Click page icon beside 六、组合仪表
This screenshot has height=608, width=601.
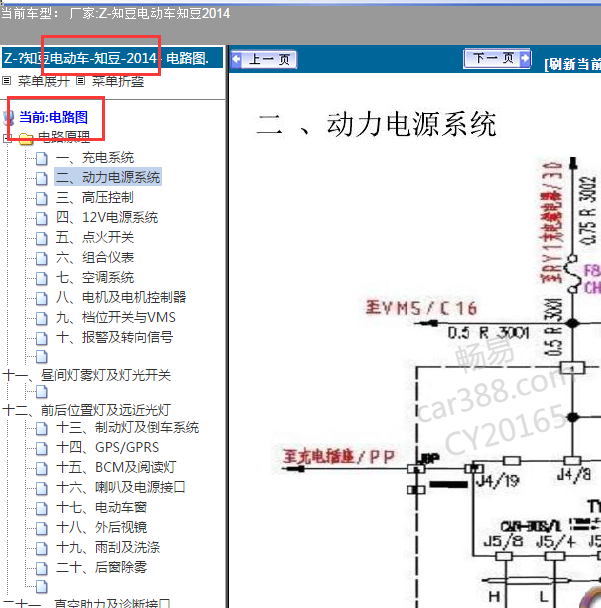(x=41, y=258)
